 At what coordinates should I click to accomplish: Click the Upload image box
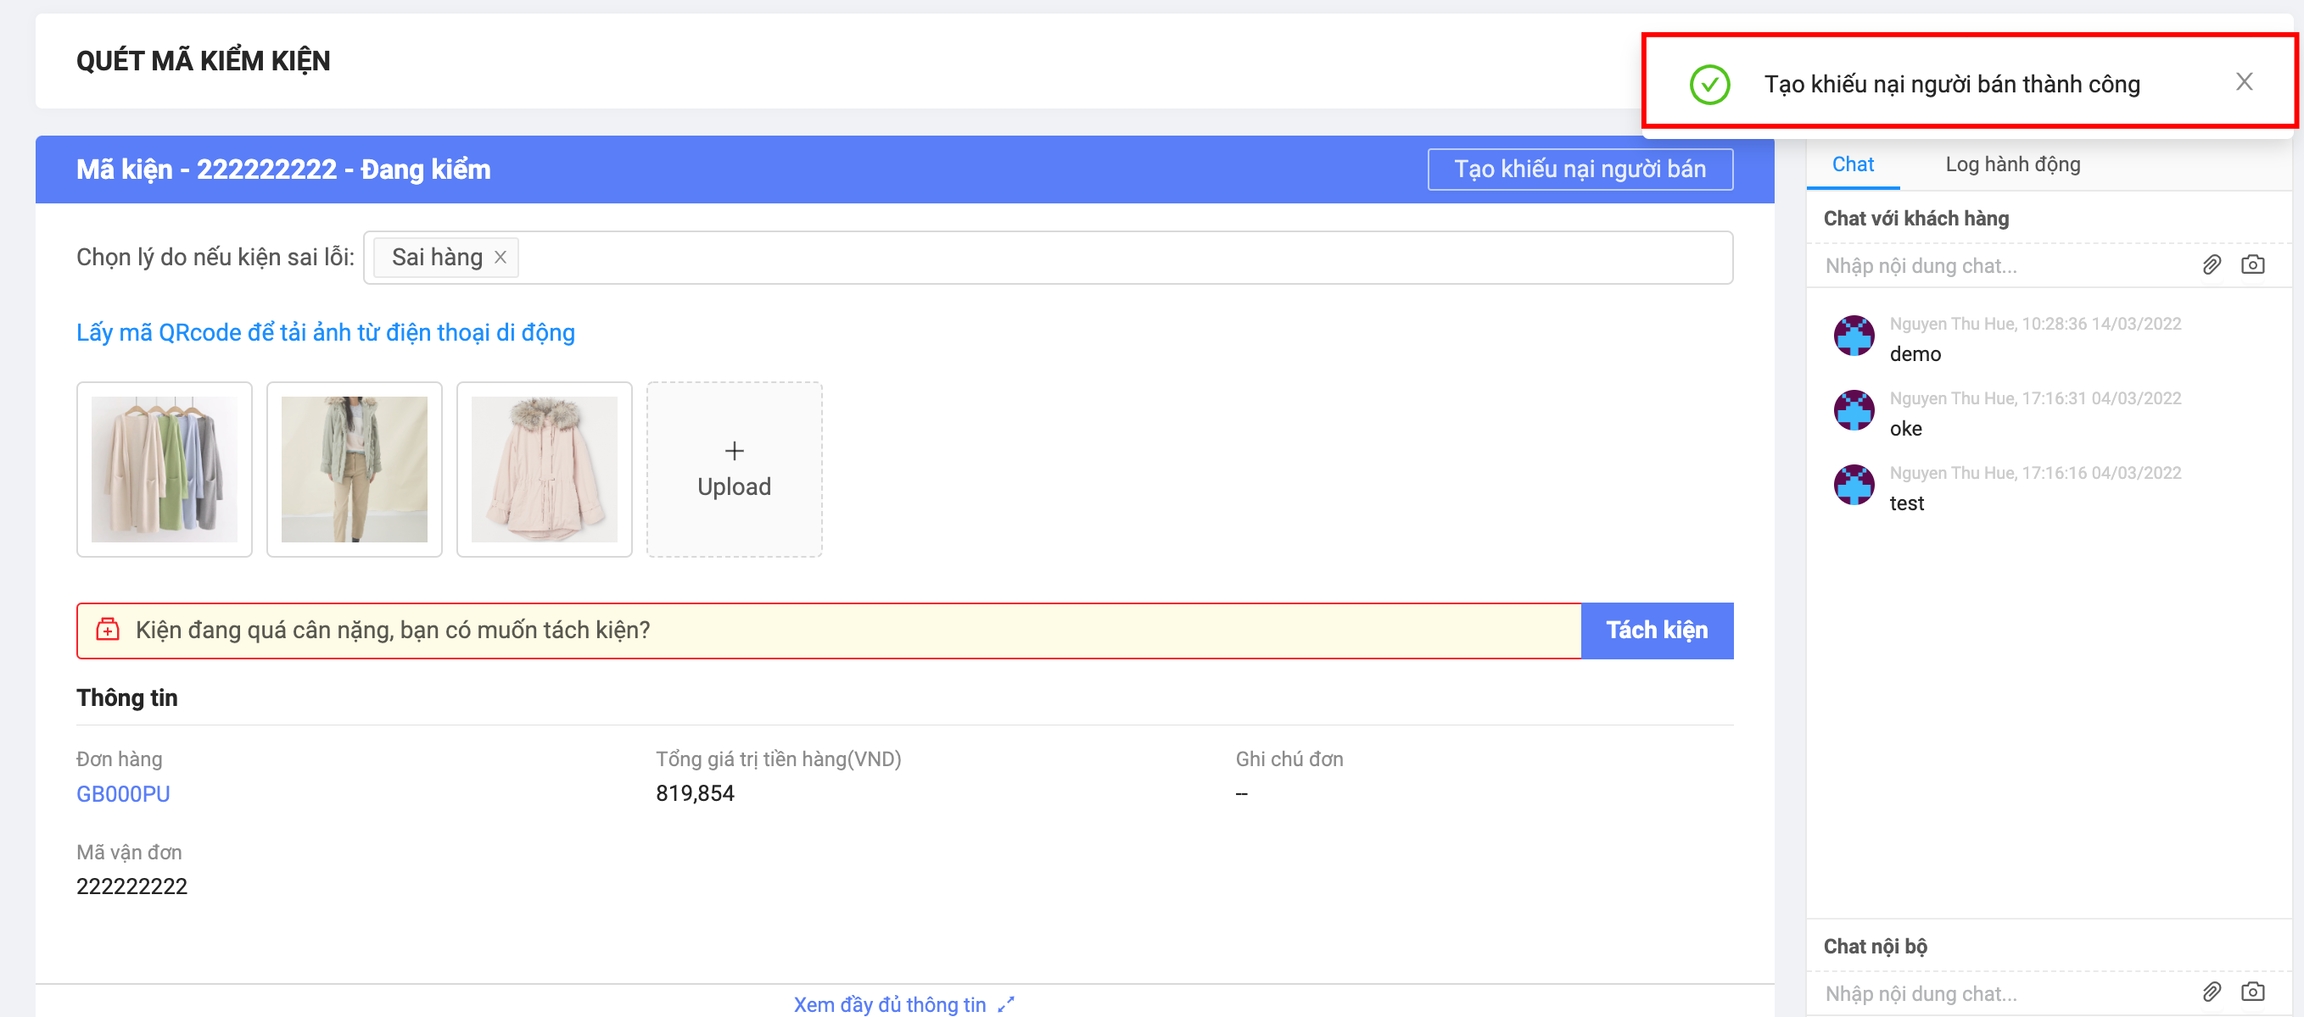click(x=734, y=469)
